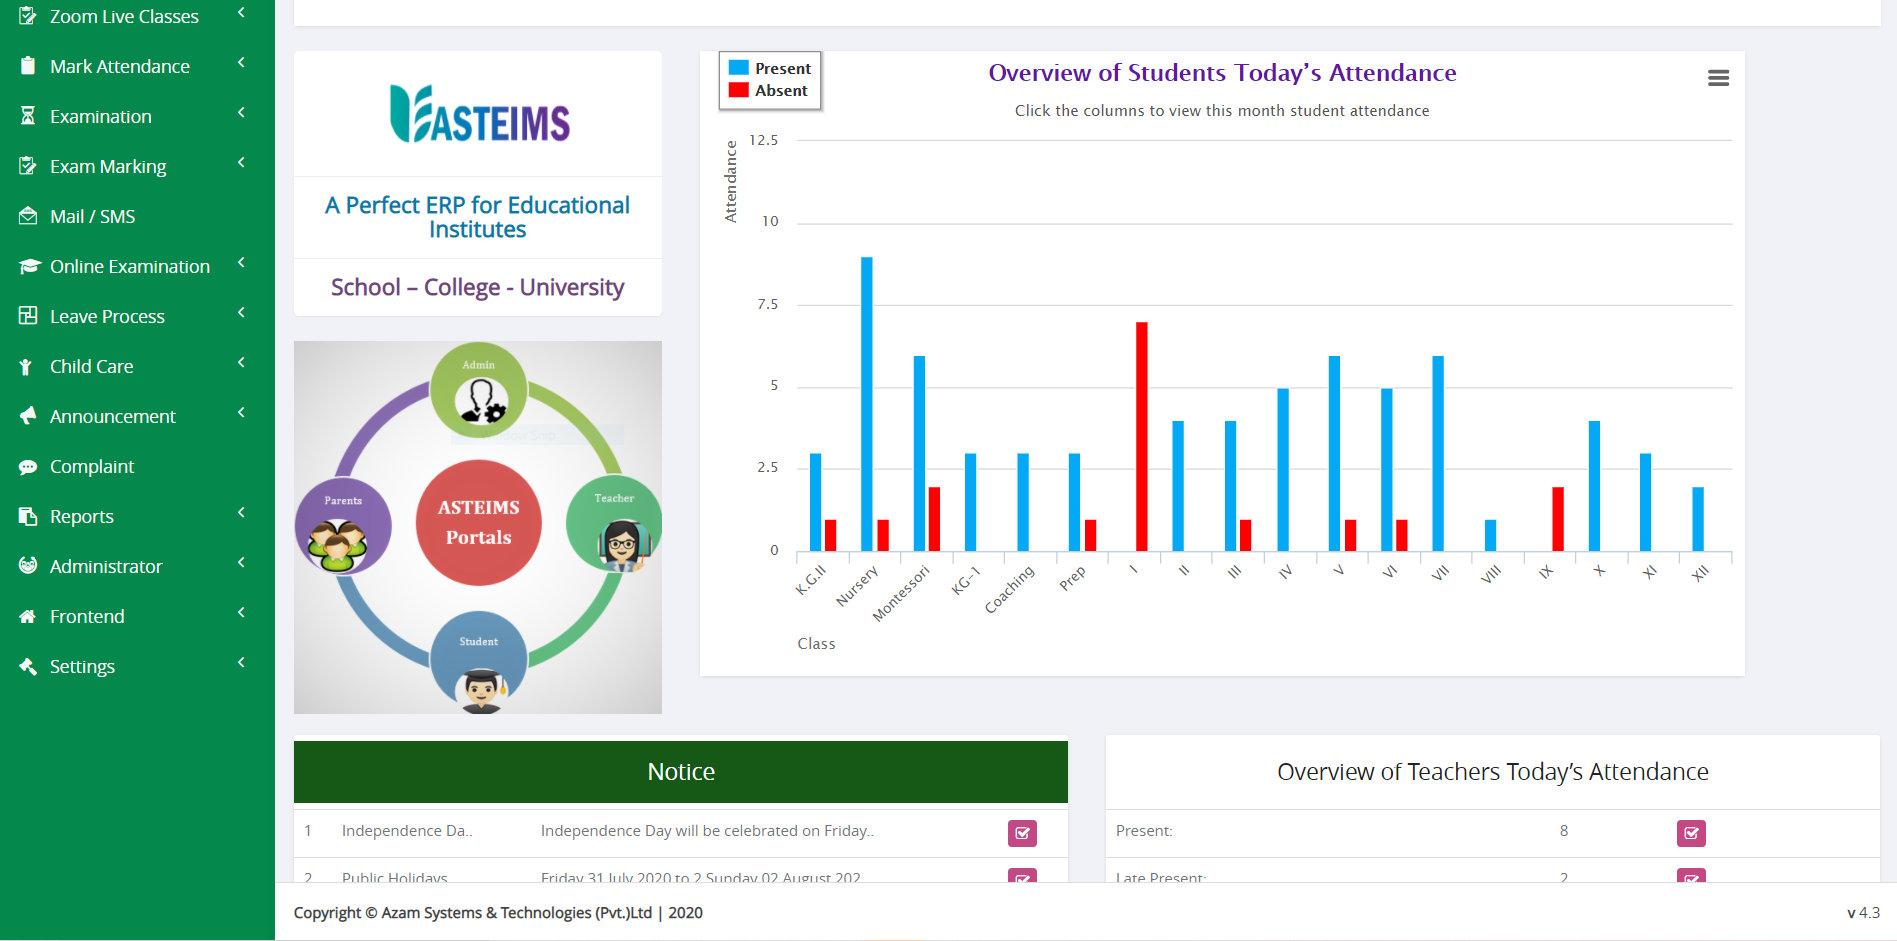Expand the Reports menu chevron
Image resolution: width=1897 pixels, height=941 pixels.
241,513
